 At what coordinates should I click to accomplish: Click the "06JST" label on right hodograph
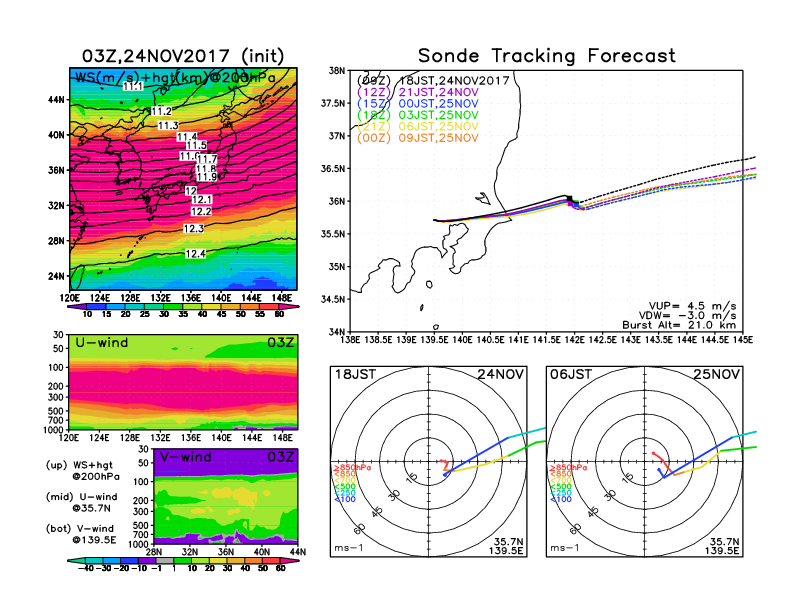coord(571,374)
